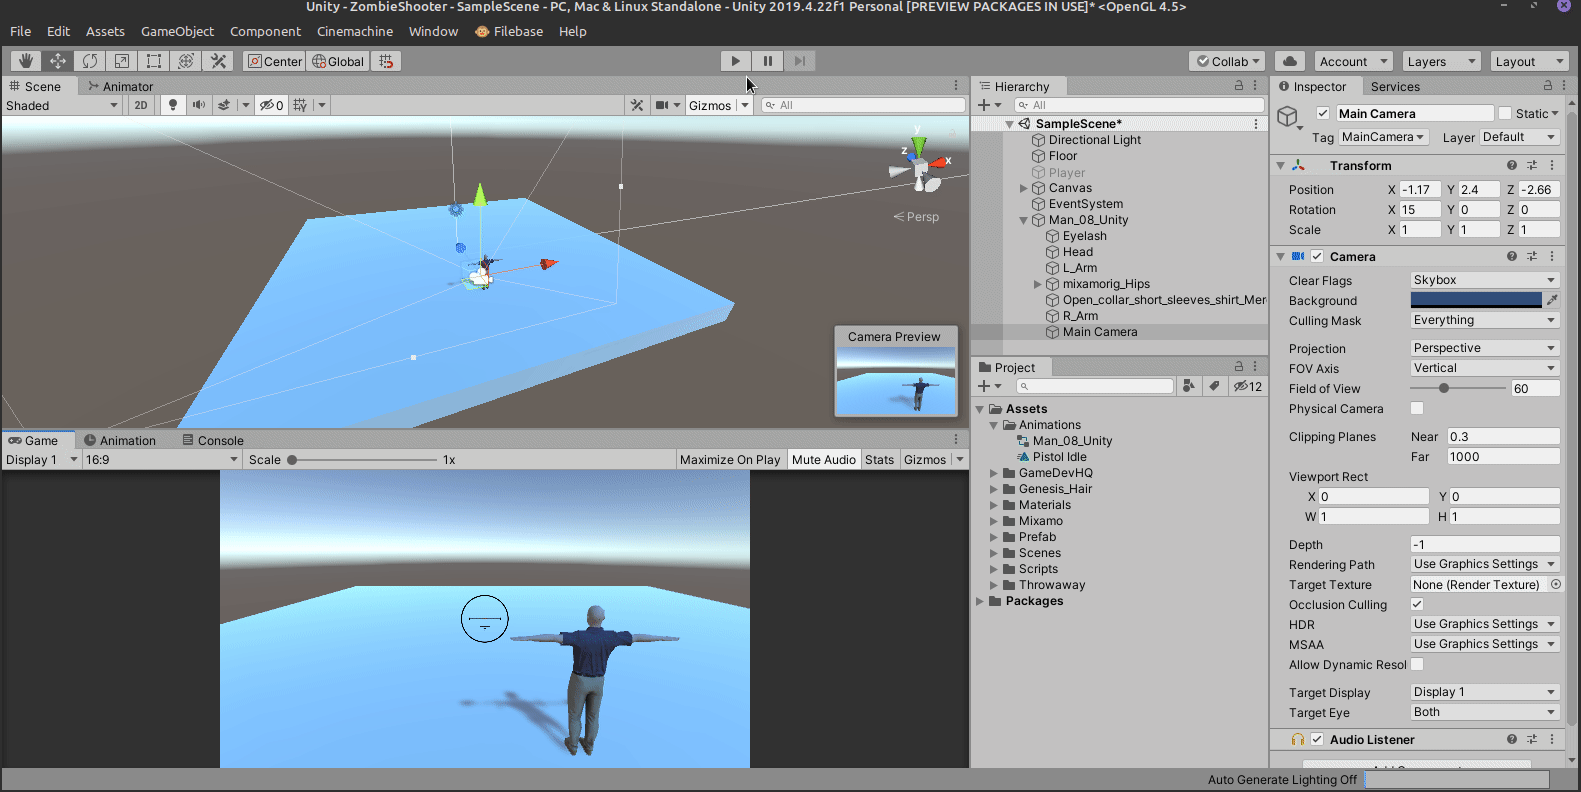1581x792 pixels.
Task: Toggle Center pivot mode button
Action: coord(274,61)
